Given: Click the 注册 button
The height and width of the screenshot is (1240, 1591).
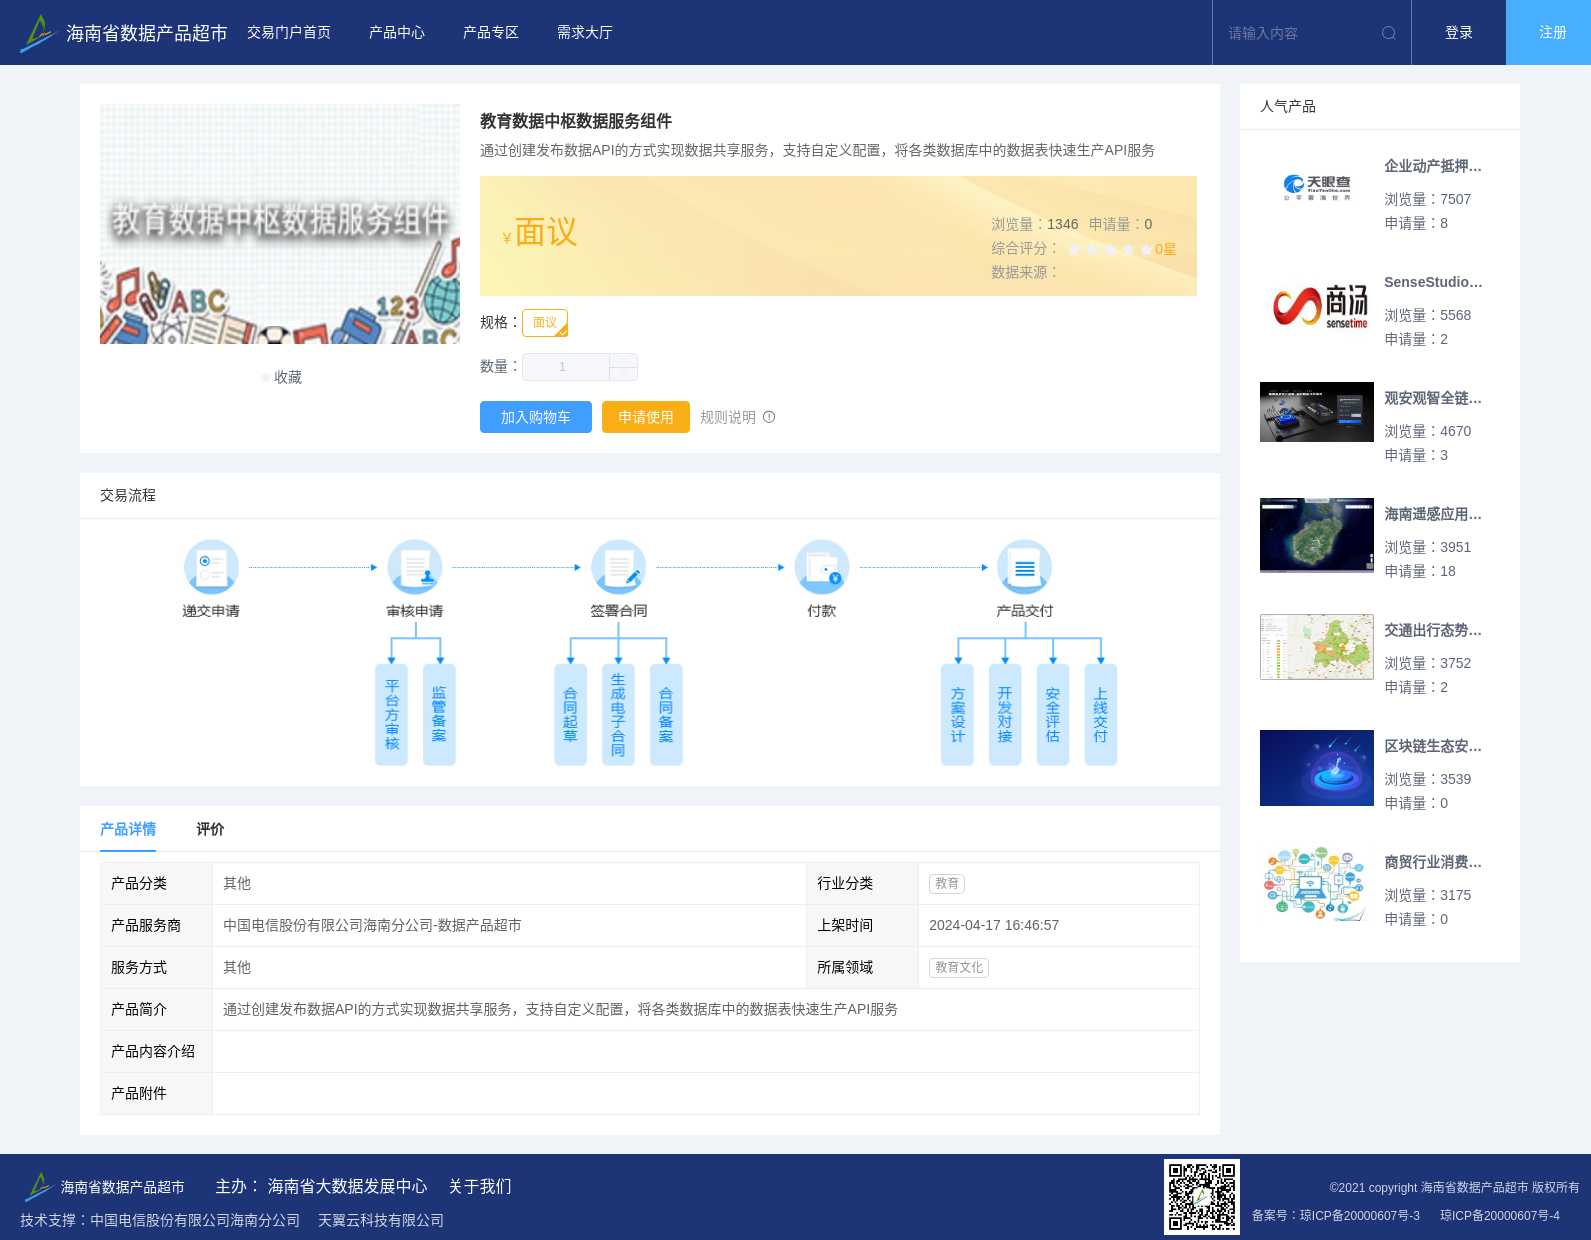Looking at the screenshot, I should click(x=1549, y=33).
